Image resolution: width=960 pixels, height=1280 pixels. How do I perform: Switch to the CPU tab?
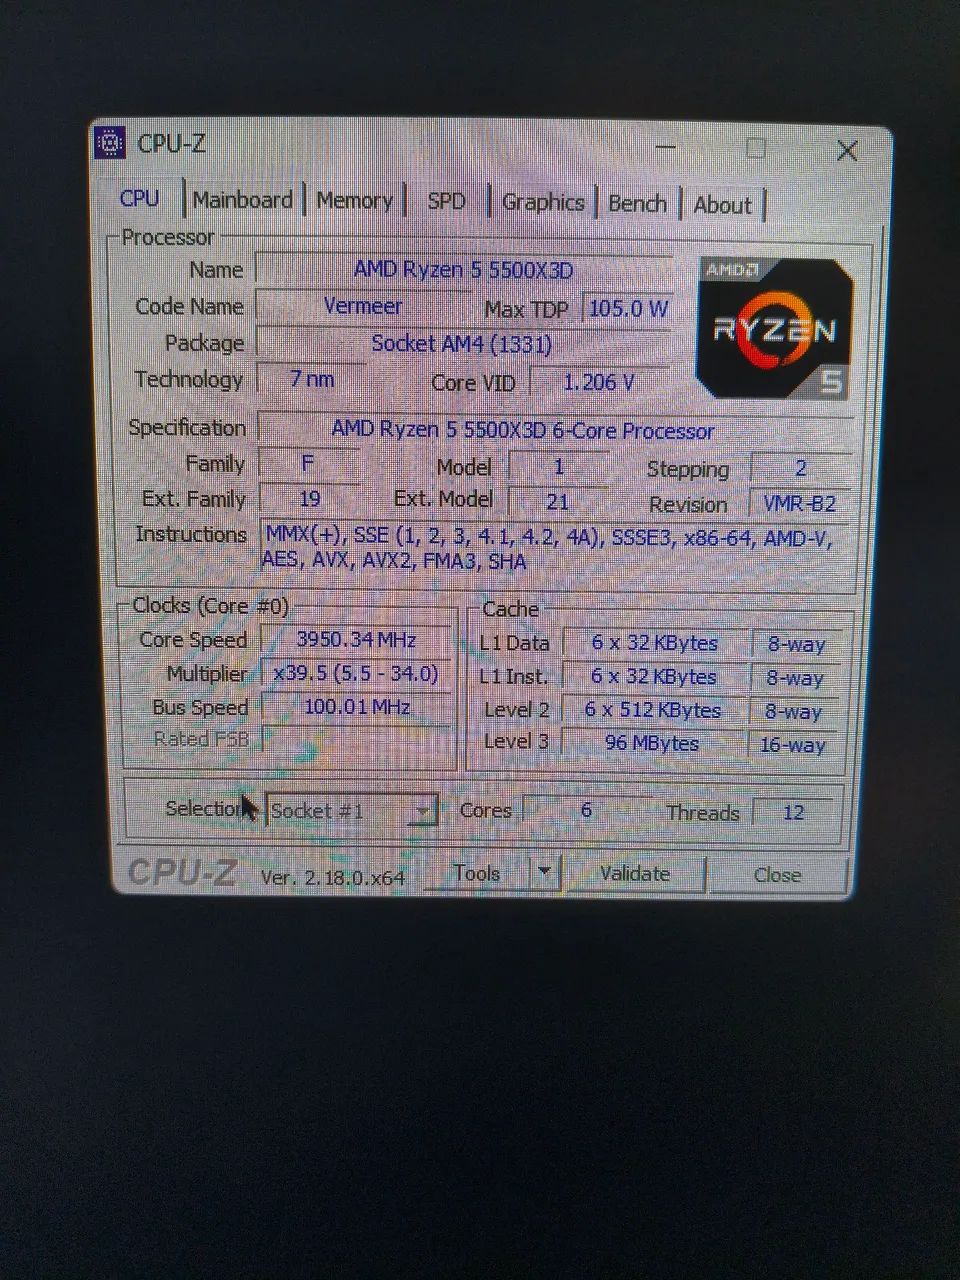coord(139,198)
